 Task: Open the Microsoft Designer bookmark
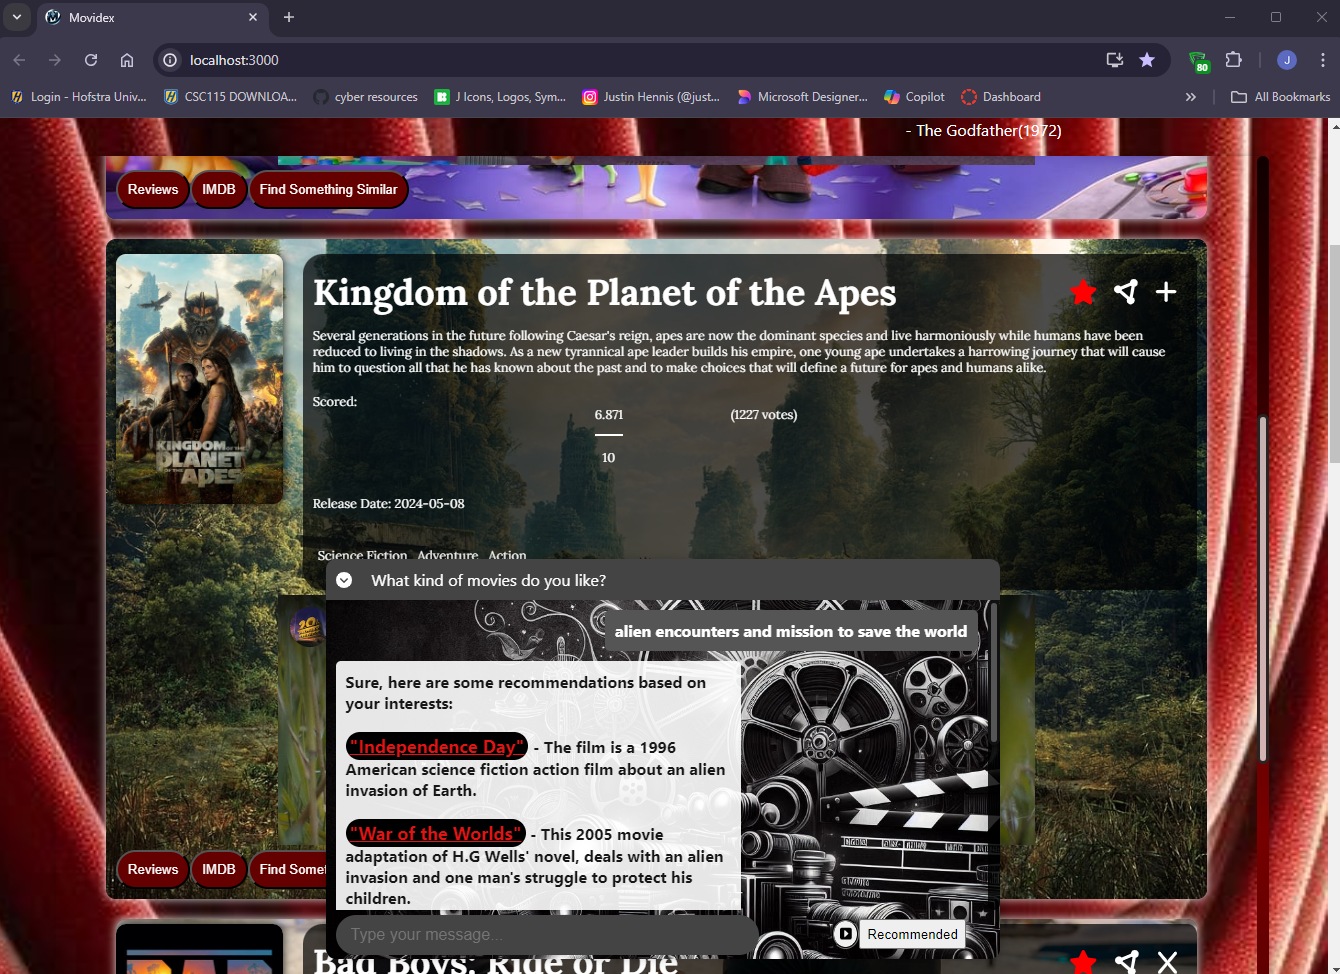[x=803, y=97]
